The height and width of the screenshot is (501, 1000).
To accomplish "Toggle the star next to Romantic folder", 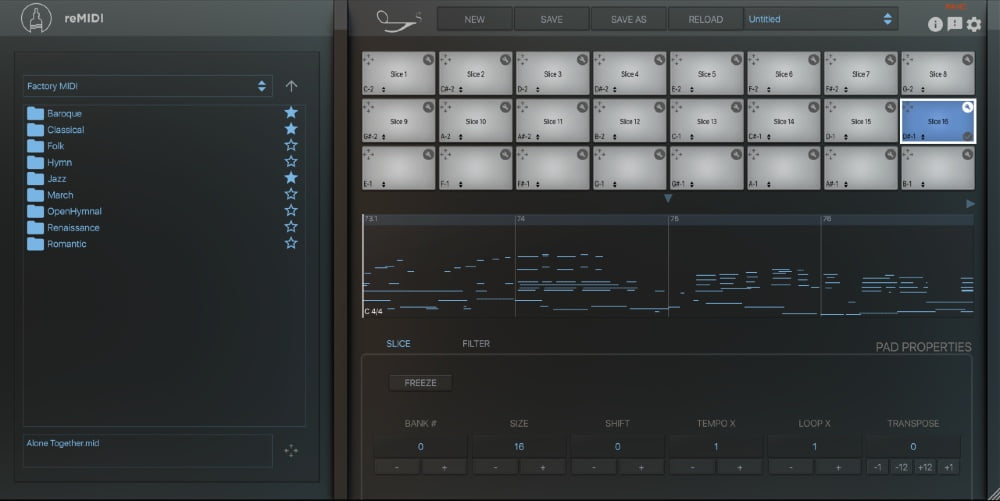I will pyautogui.click(x=291, y=243).
